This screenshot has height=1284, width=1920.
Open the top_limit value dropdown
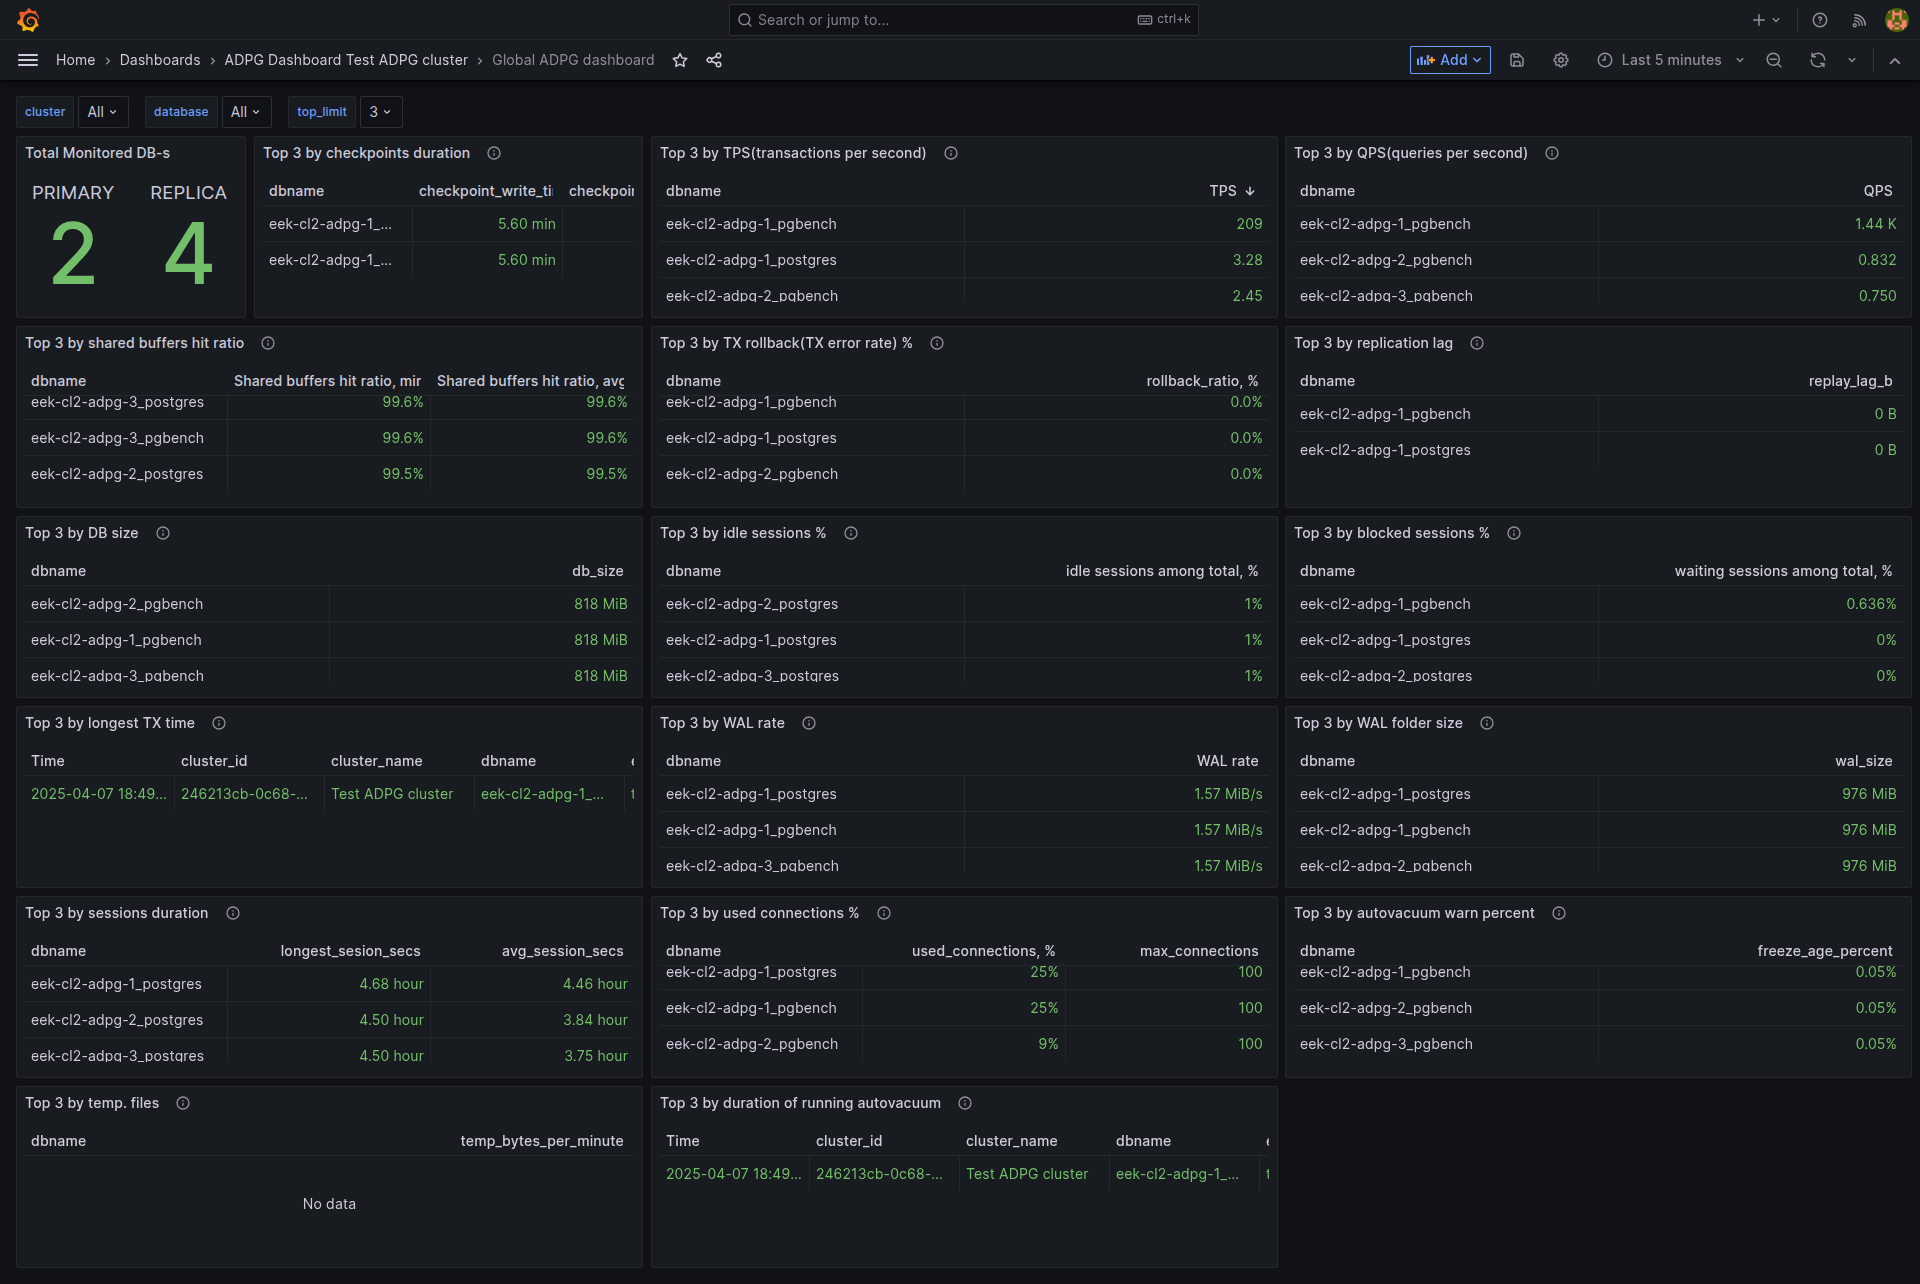pyautogui.click(x=381, y=112)
